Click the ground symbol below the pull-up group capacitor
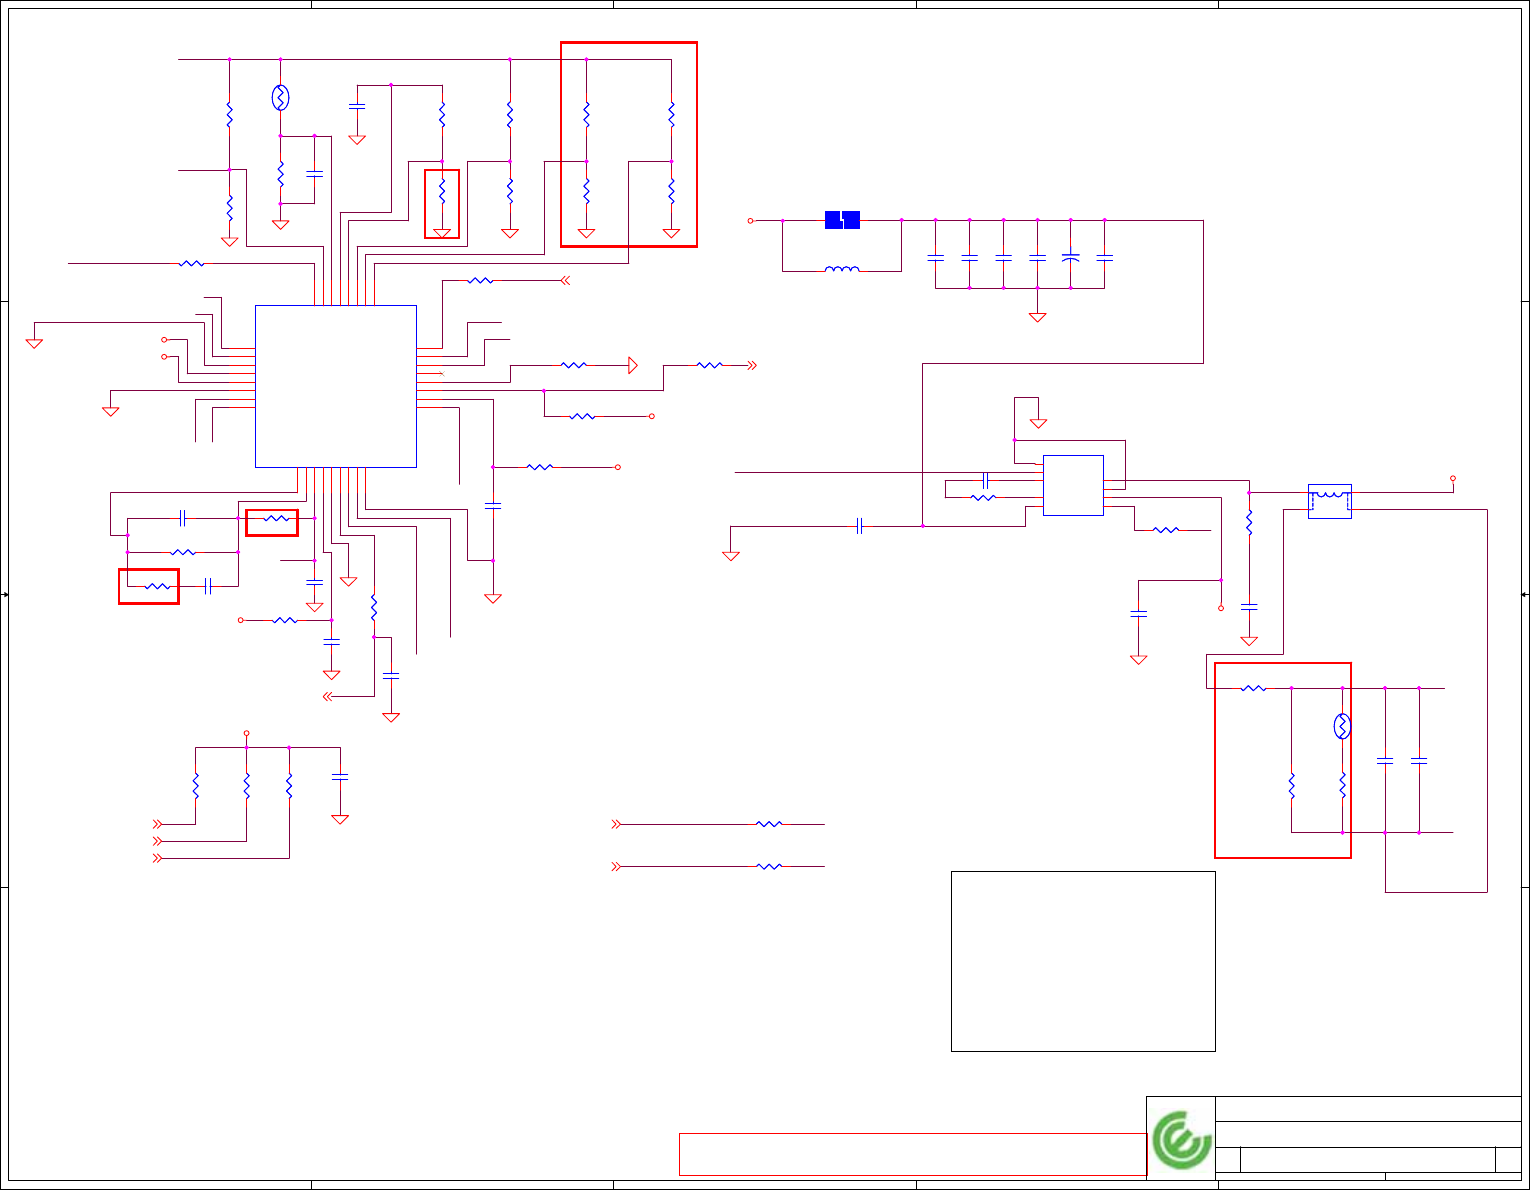The width and height of the screenshot is (1530, 1190). pos(340,819)
